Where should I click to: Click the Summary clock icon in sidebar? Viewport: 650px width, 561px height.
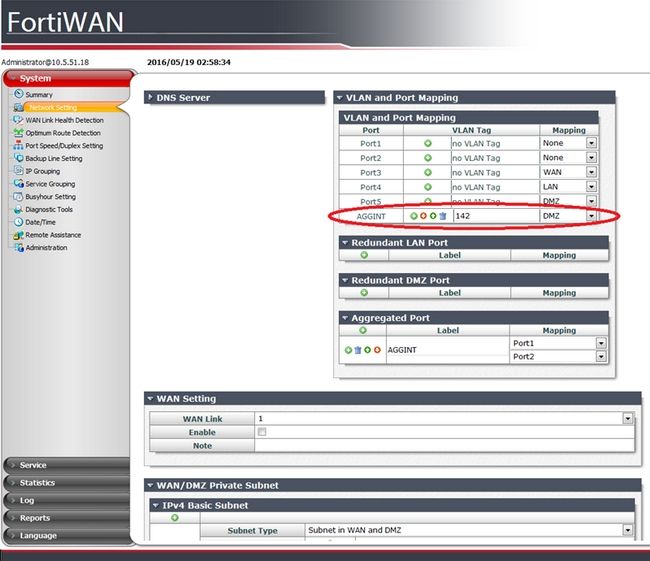point(18,94)
